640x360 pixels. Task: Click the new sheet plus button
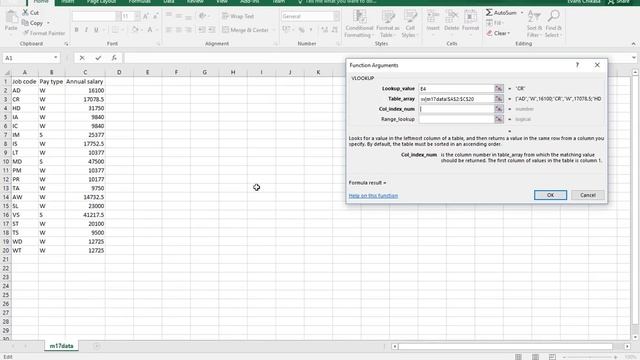click(x=97, y=346)
